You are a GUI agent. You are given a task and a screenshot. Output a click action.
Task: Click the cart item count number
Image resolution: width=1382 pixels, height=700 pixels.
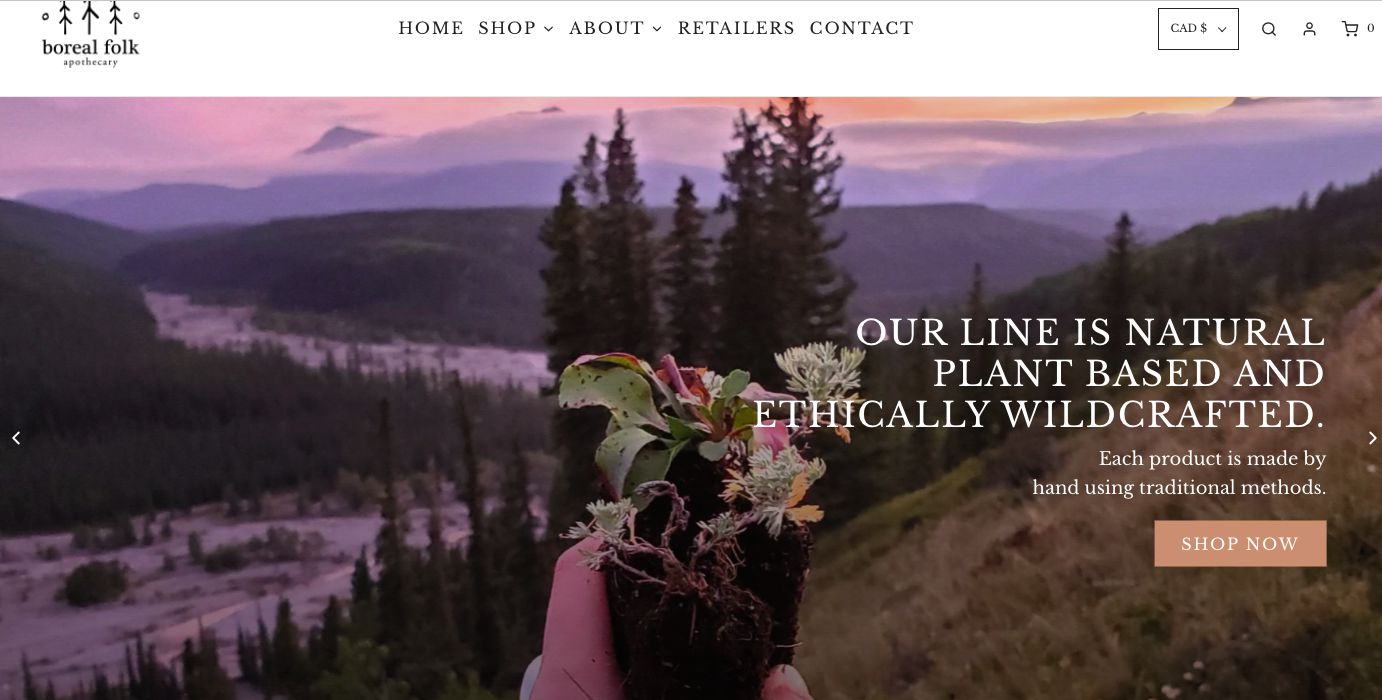pos(1371,28)
